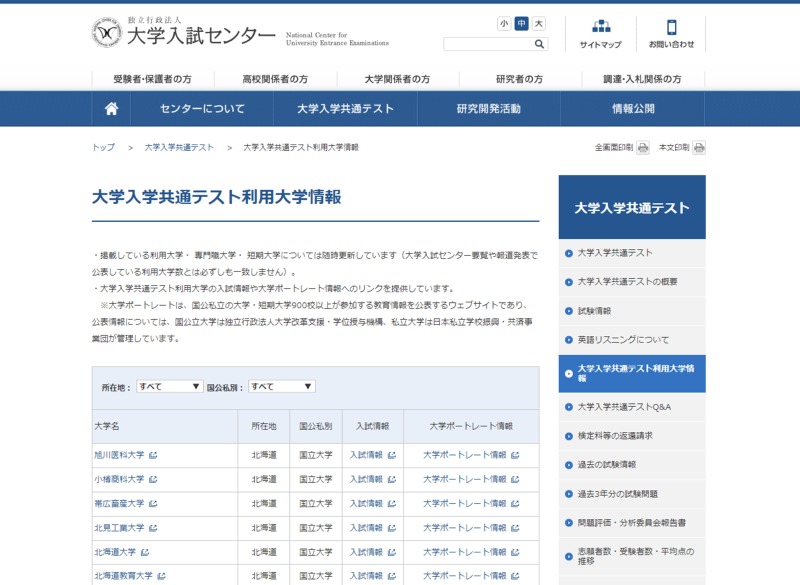Open the 所在地 location dropdown
The width and height of the screenshot is (800, 585).
[169, 387]
